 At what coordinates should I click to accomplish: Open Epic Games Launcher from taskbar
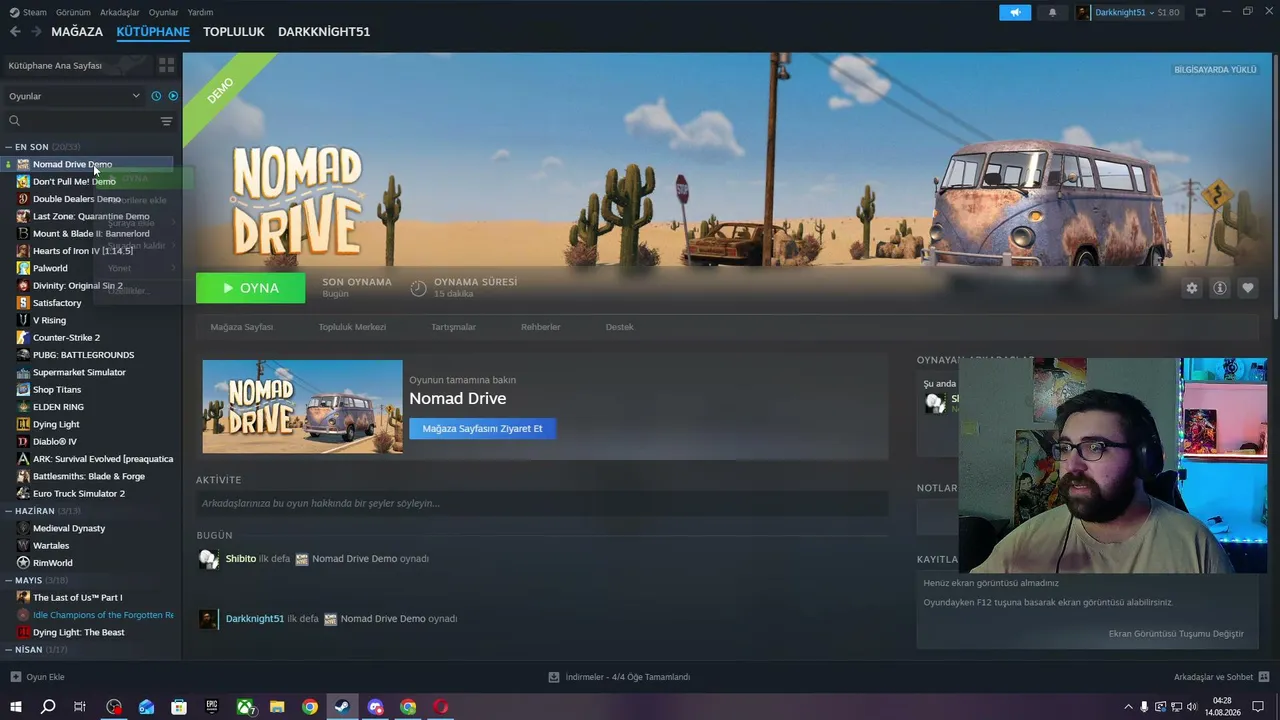pyautogui.click(x=212, y=707)
